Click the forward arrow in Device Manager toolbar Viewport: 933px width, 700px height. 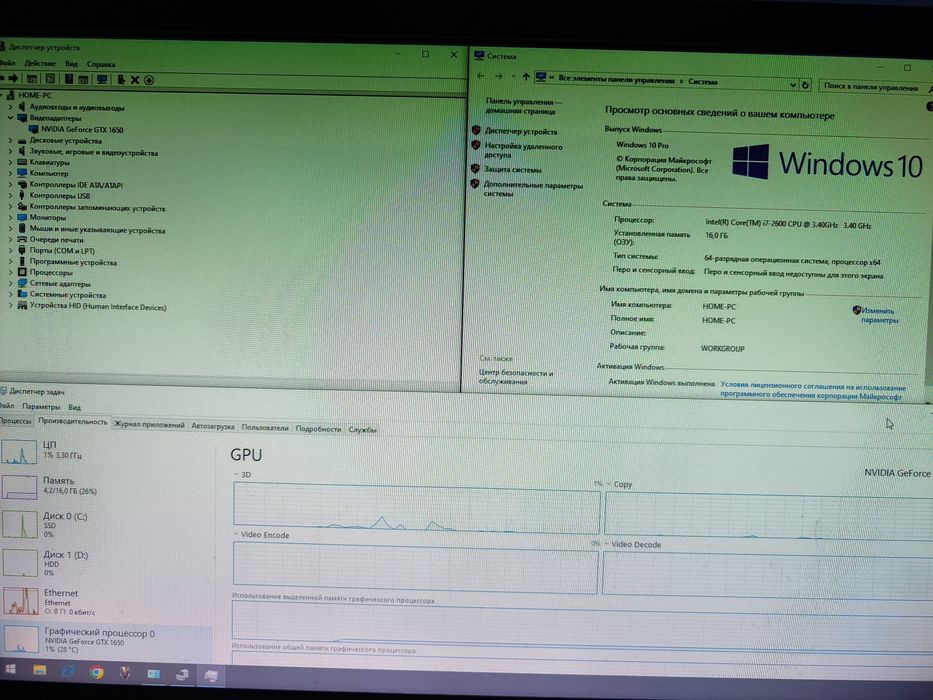click(x=14, y=78)
